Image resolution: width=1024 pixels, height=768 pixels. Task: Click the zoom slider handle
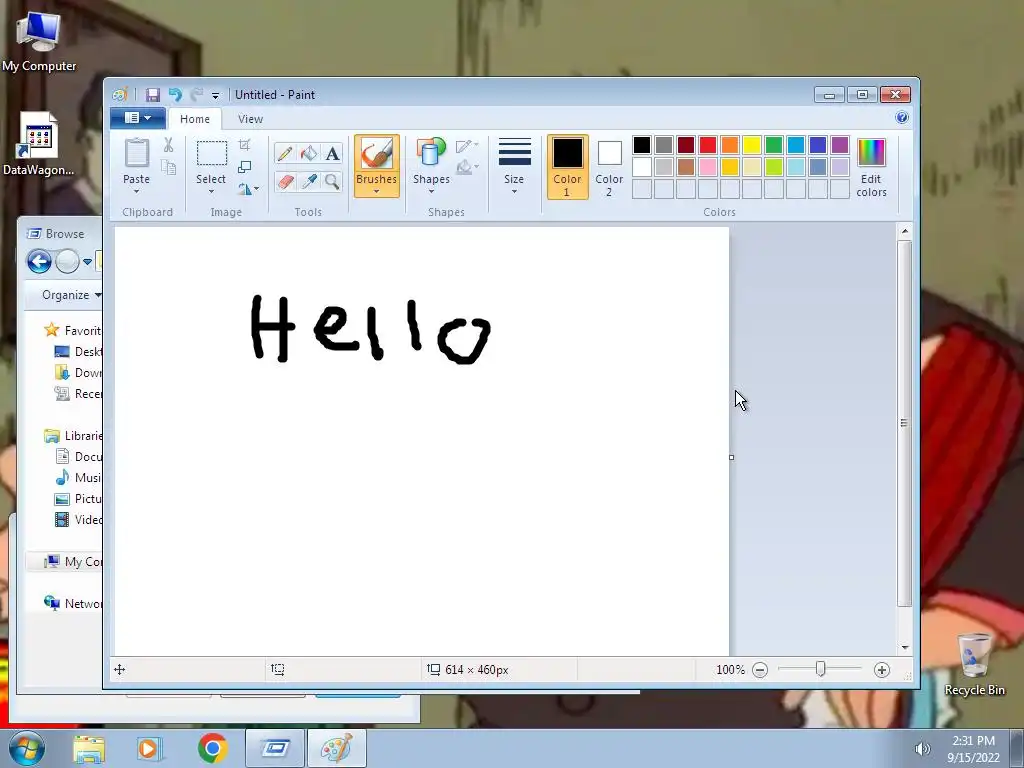pos(821,669)
